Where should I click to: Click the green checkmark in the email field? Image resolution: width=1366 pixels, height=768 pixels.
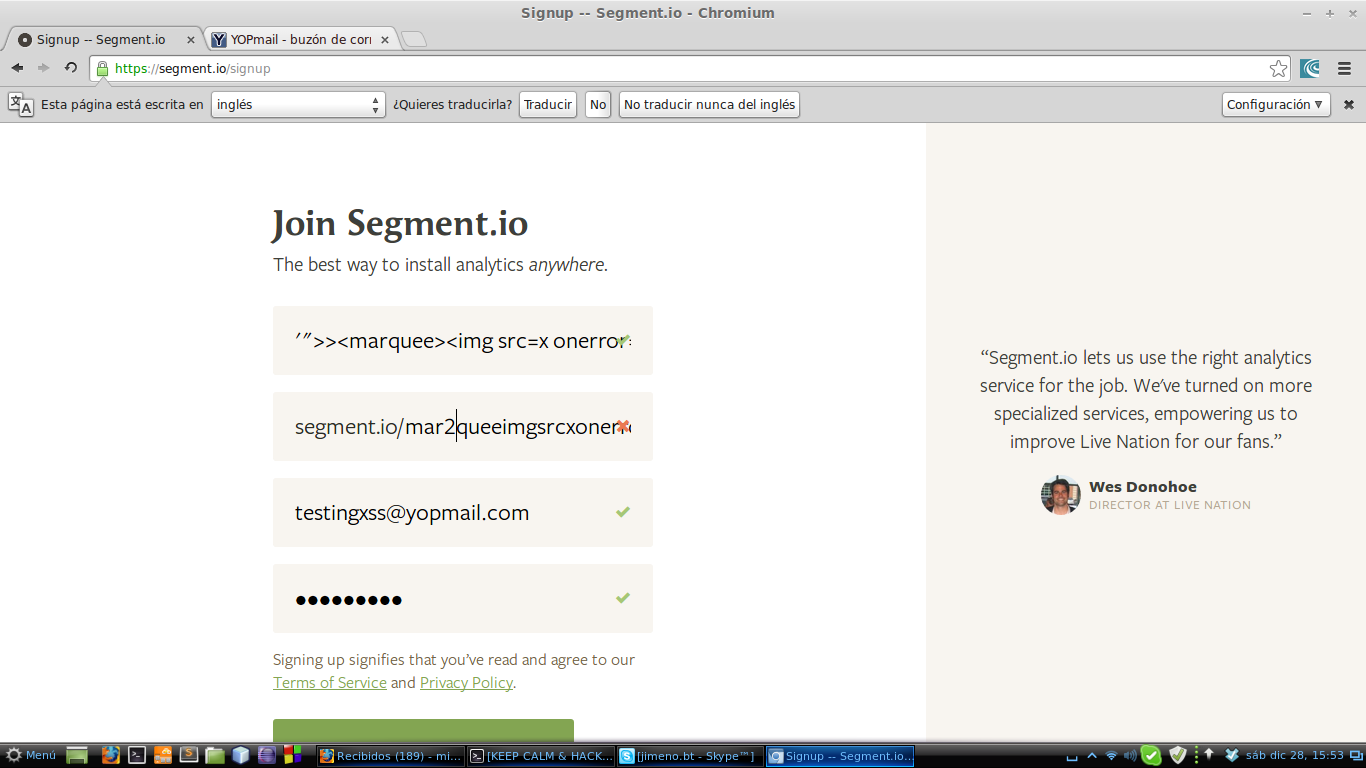[623, 512]
